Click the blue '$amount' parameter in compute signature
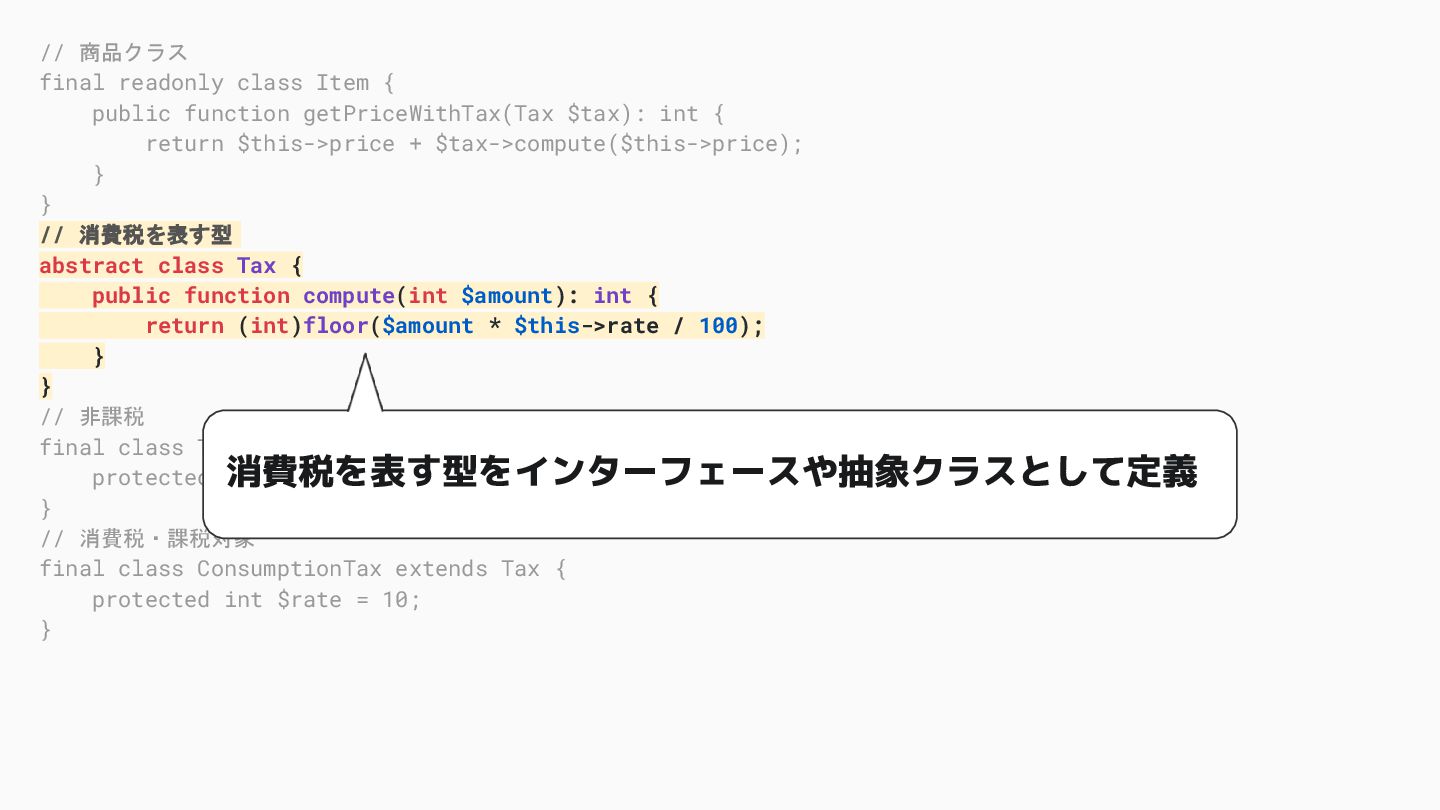The width and height of the screenshot is (1440, 810). [507, 296]
